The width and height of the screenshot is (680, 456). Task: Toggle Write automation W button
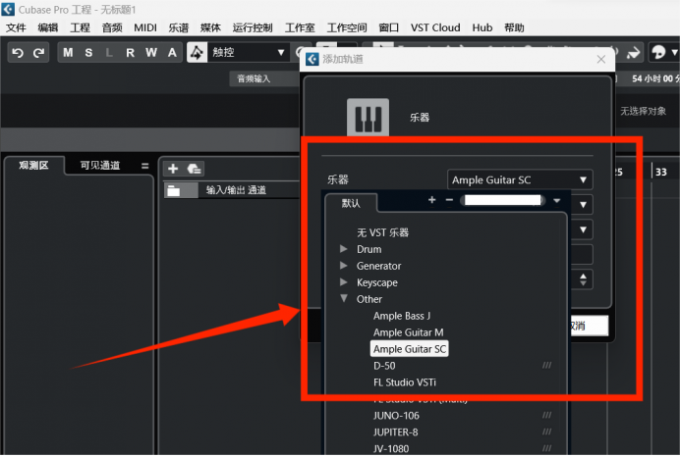(151, 52)
